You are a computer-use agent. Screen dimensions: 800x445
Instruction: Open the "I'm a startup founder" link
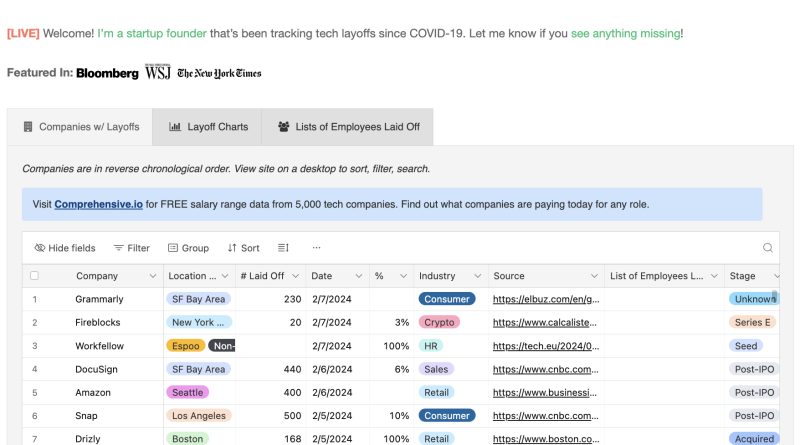[152, 34]
